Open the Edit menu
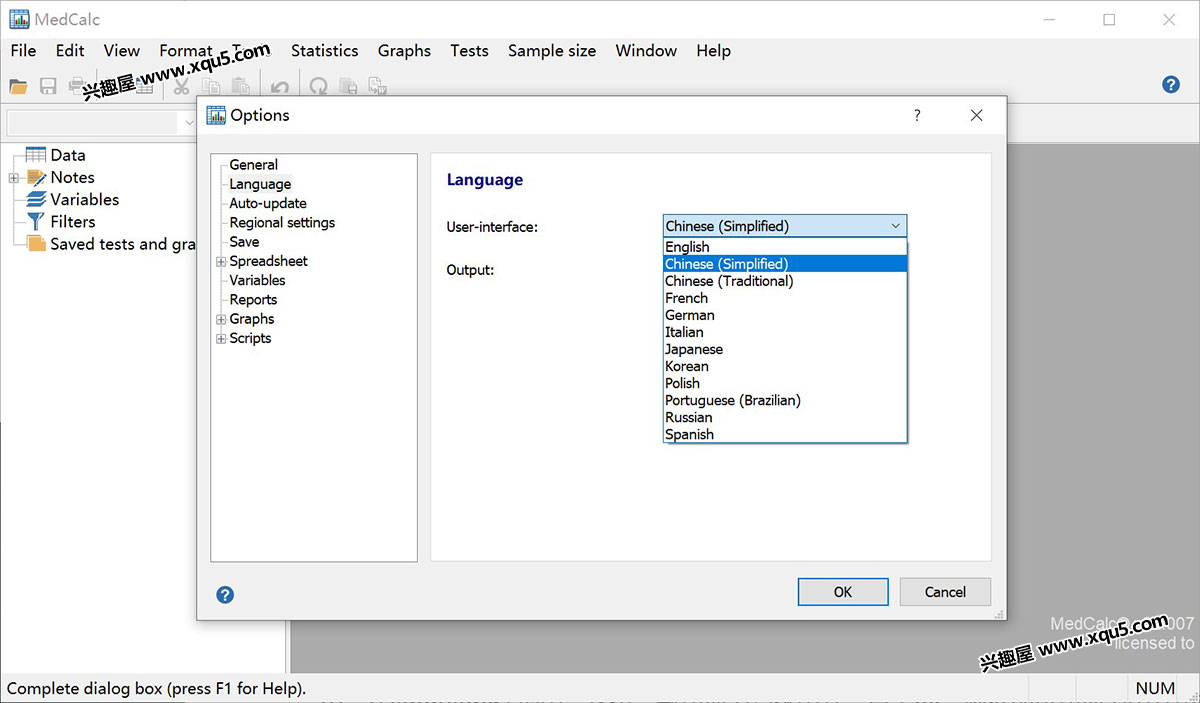 tap(70, 51)
